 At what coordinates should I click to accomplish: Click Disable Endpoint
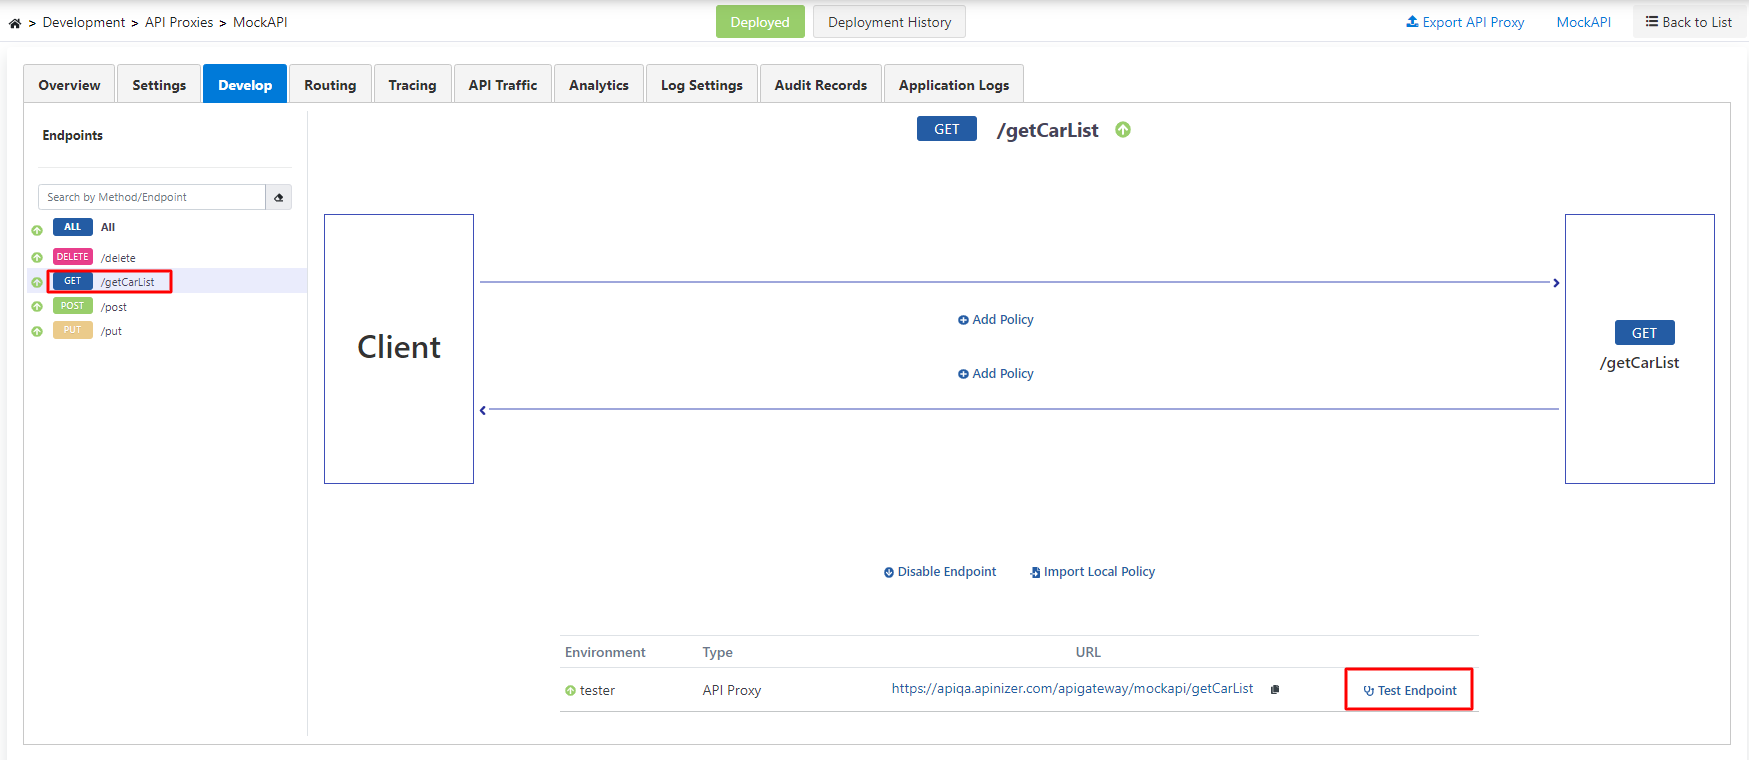click(940, 572)
